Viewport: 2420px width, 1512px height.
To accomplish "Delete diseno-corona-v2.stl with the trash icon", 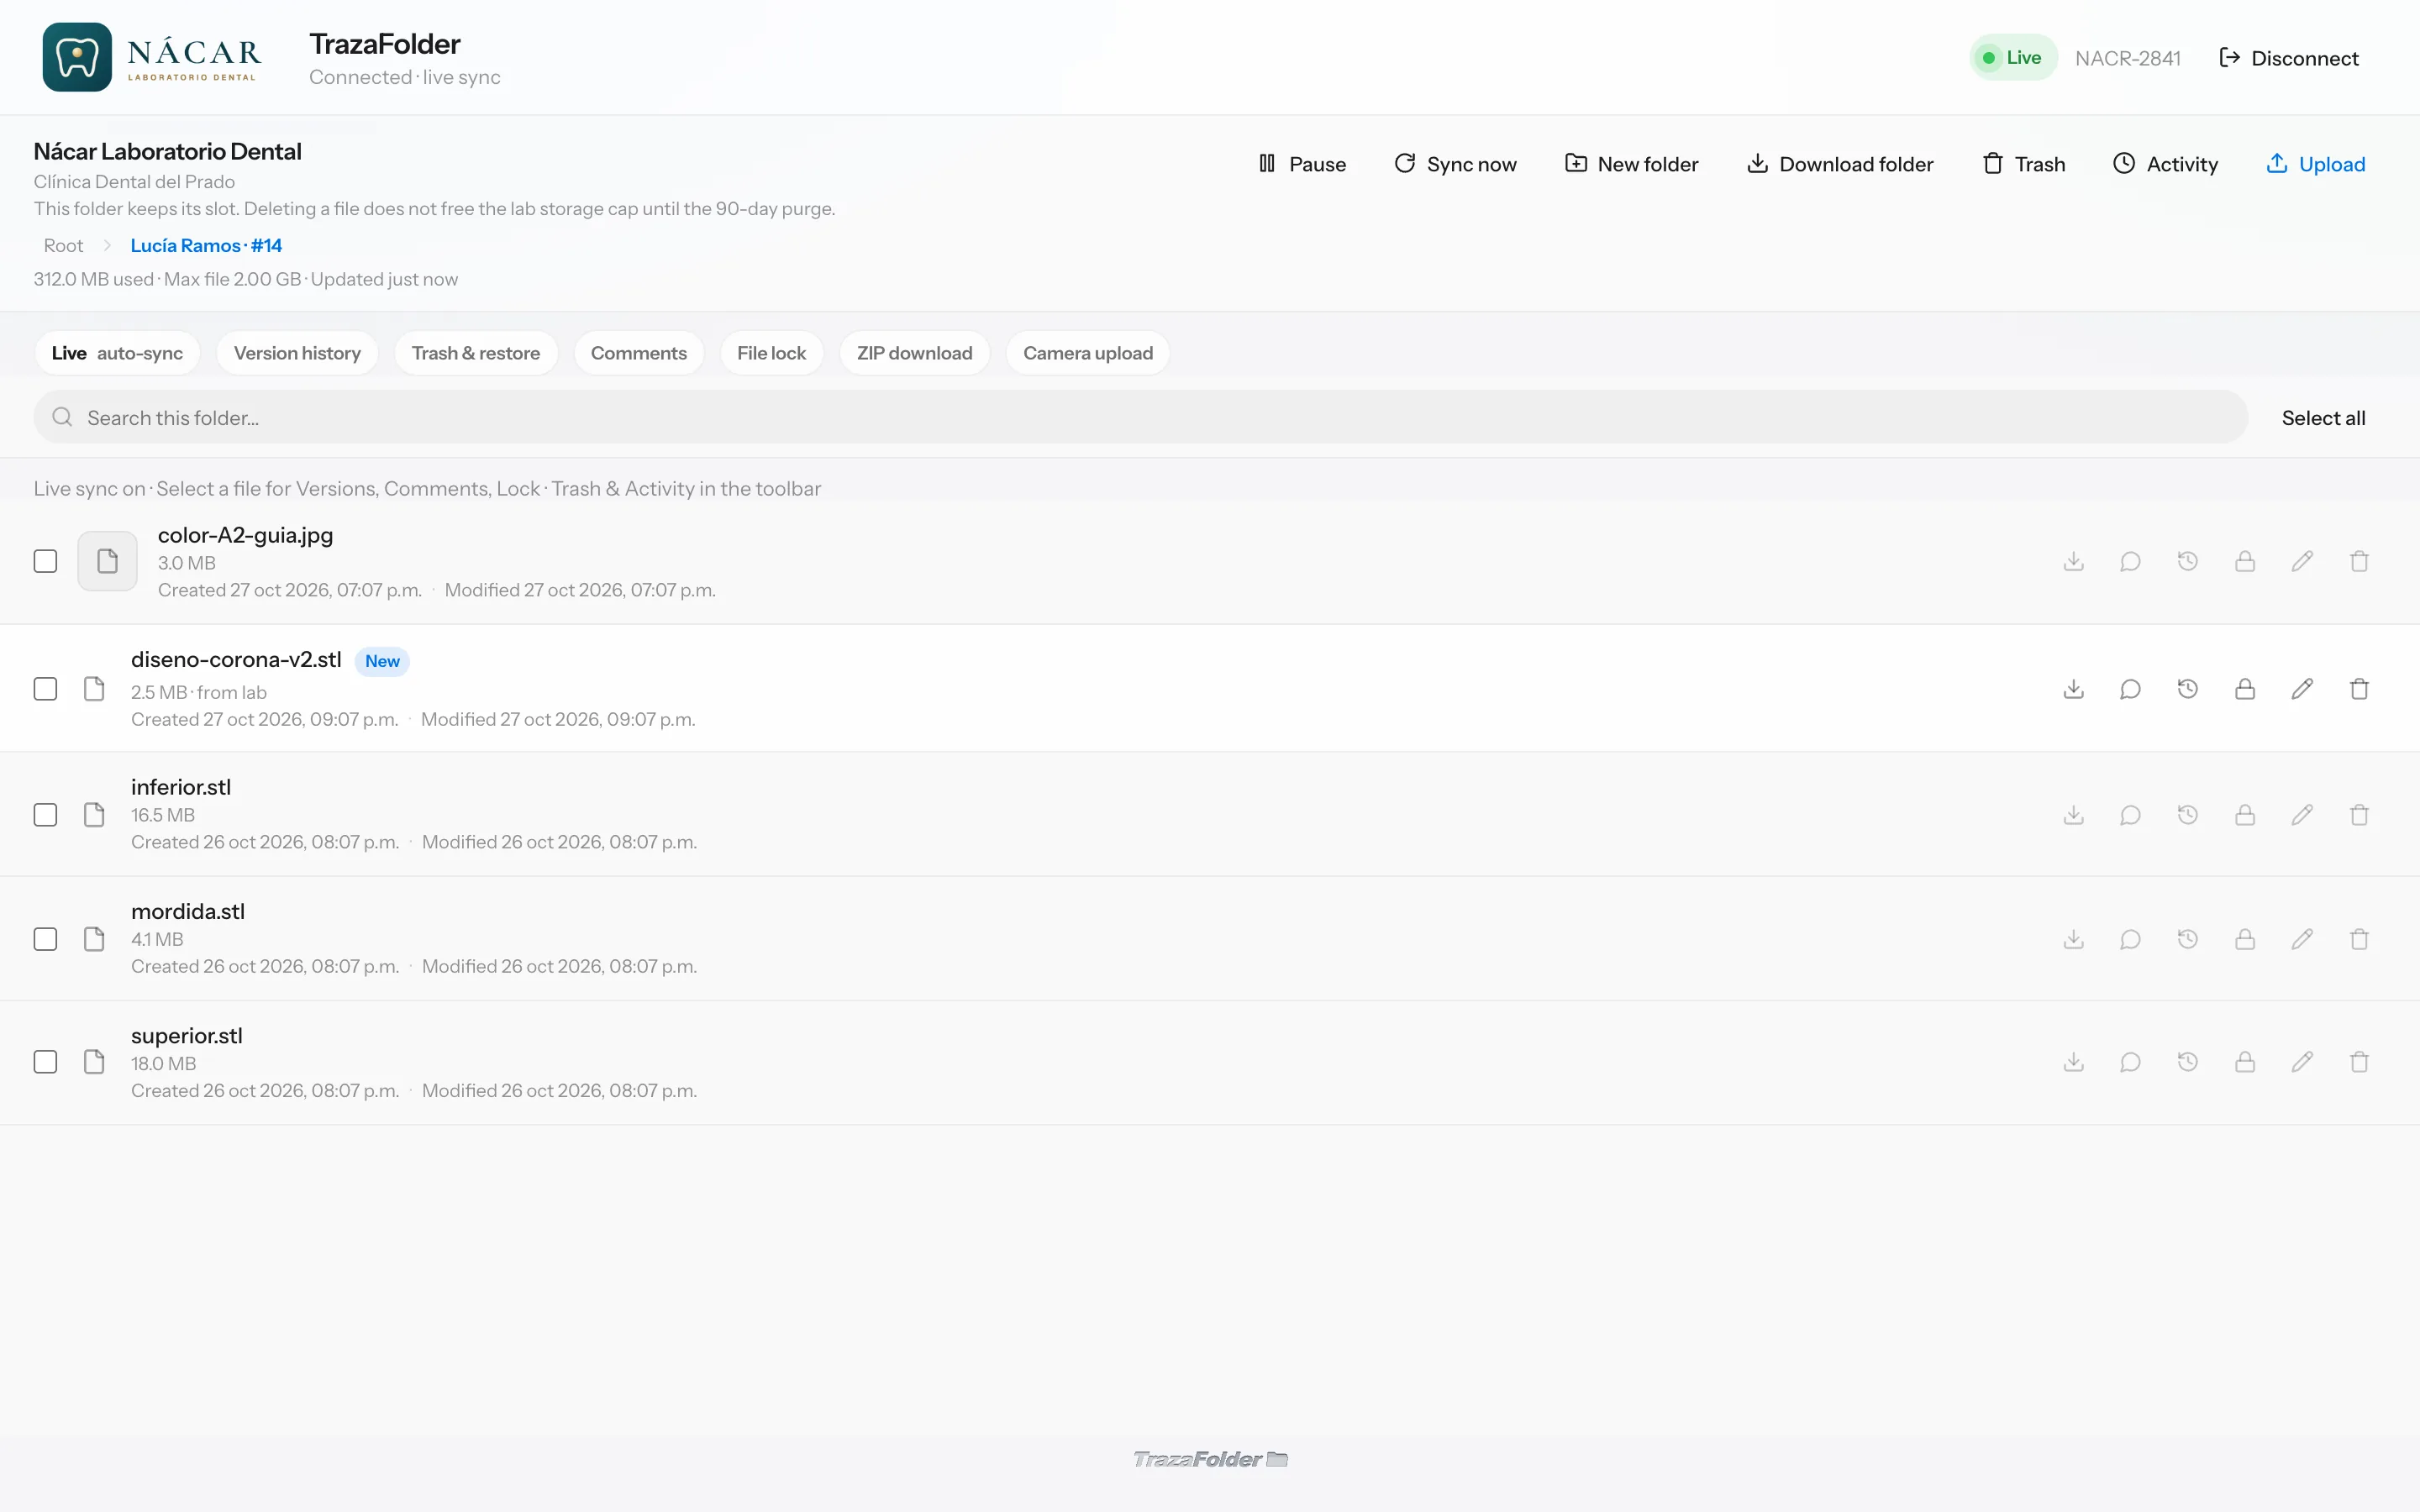I will coord(2359,689).
